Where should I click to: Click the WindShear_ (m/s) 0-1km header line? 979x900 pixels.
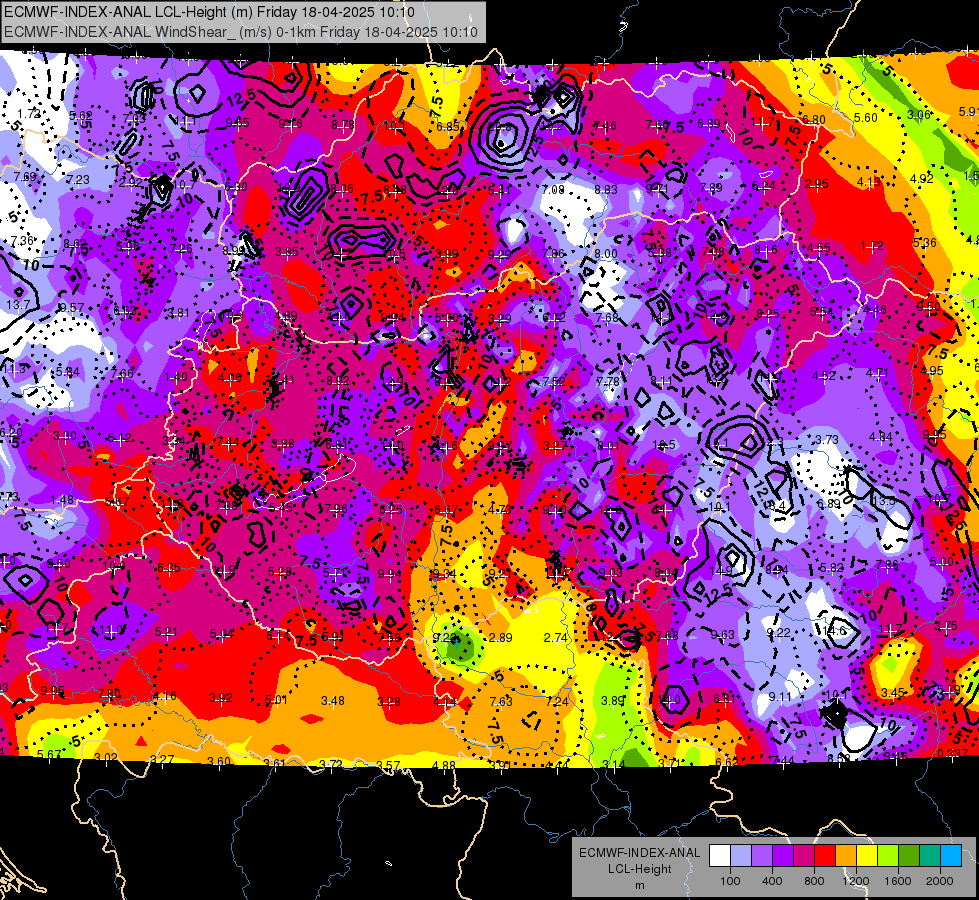point(240,32)
